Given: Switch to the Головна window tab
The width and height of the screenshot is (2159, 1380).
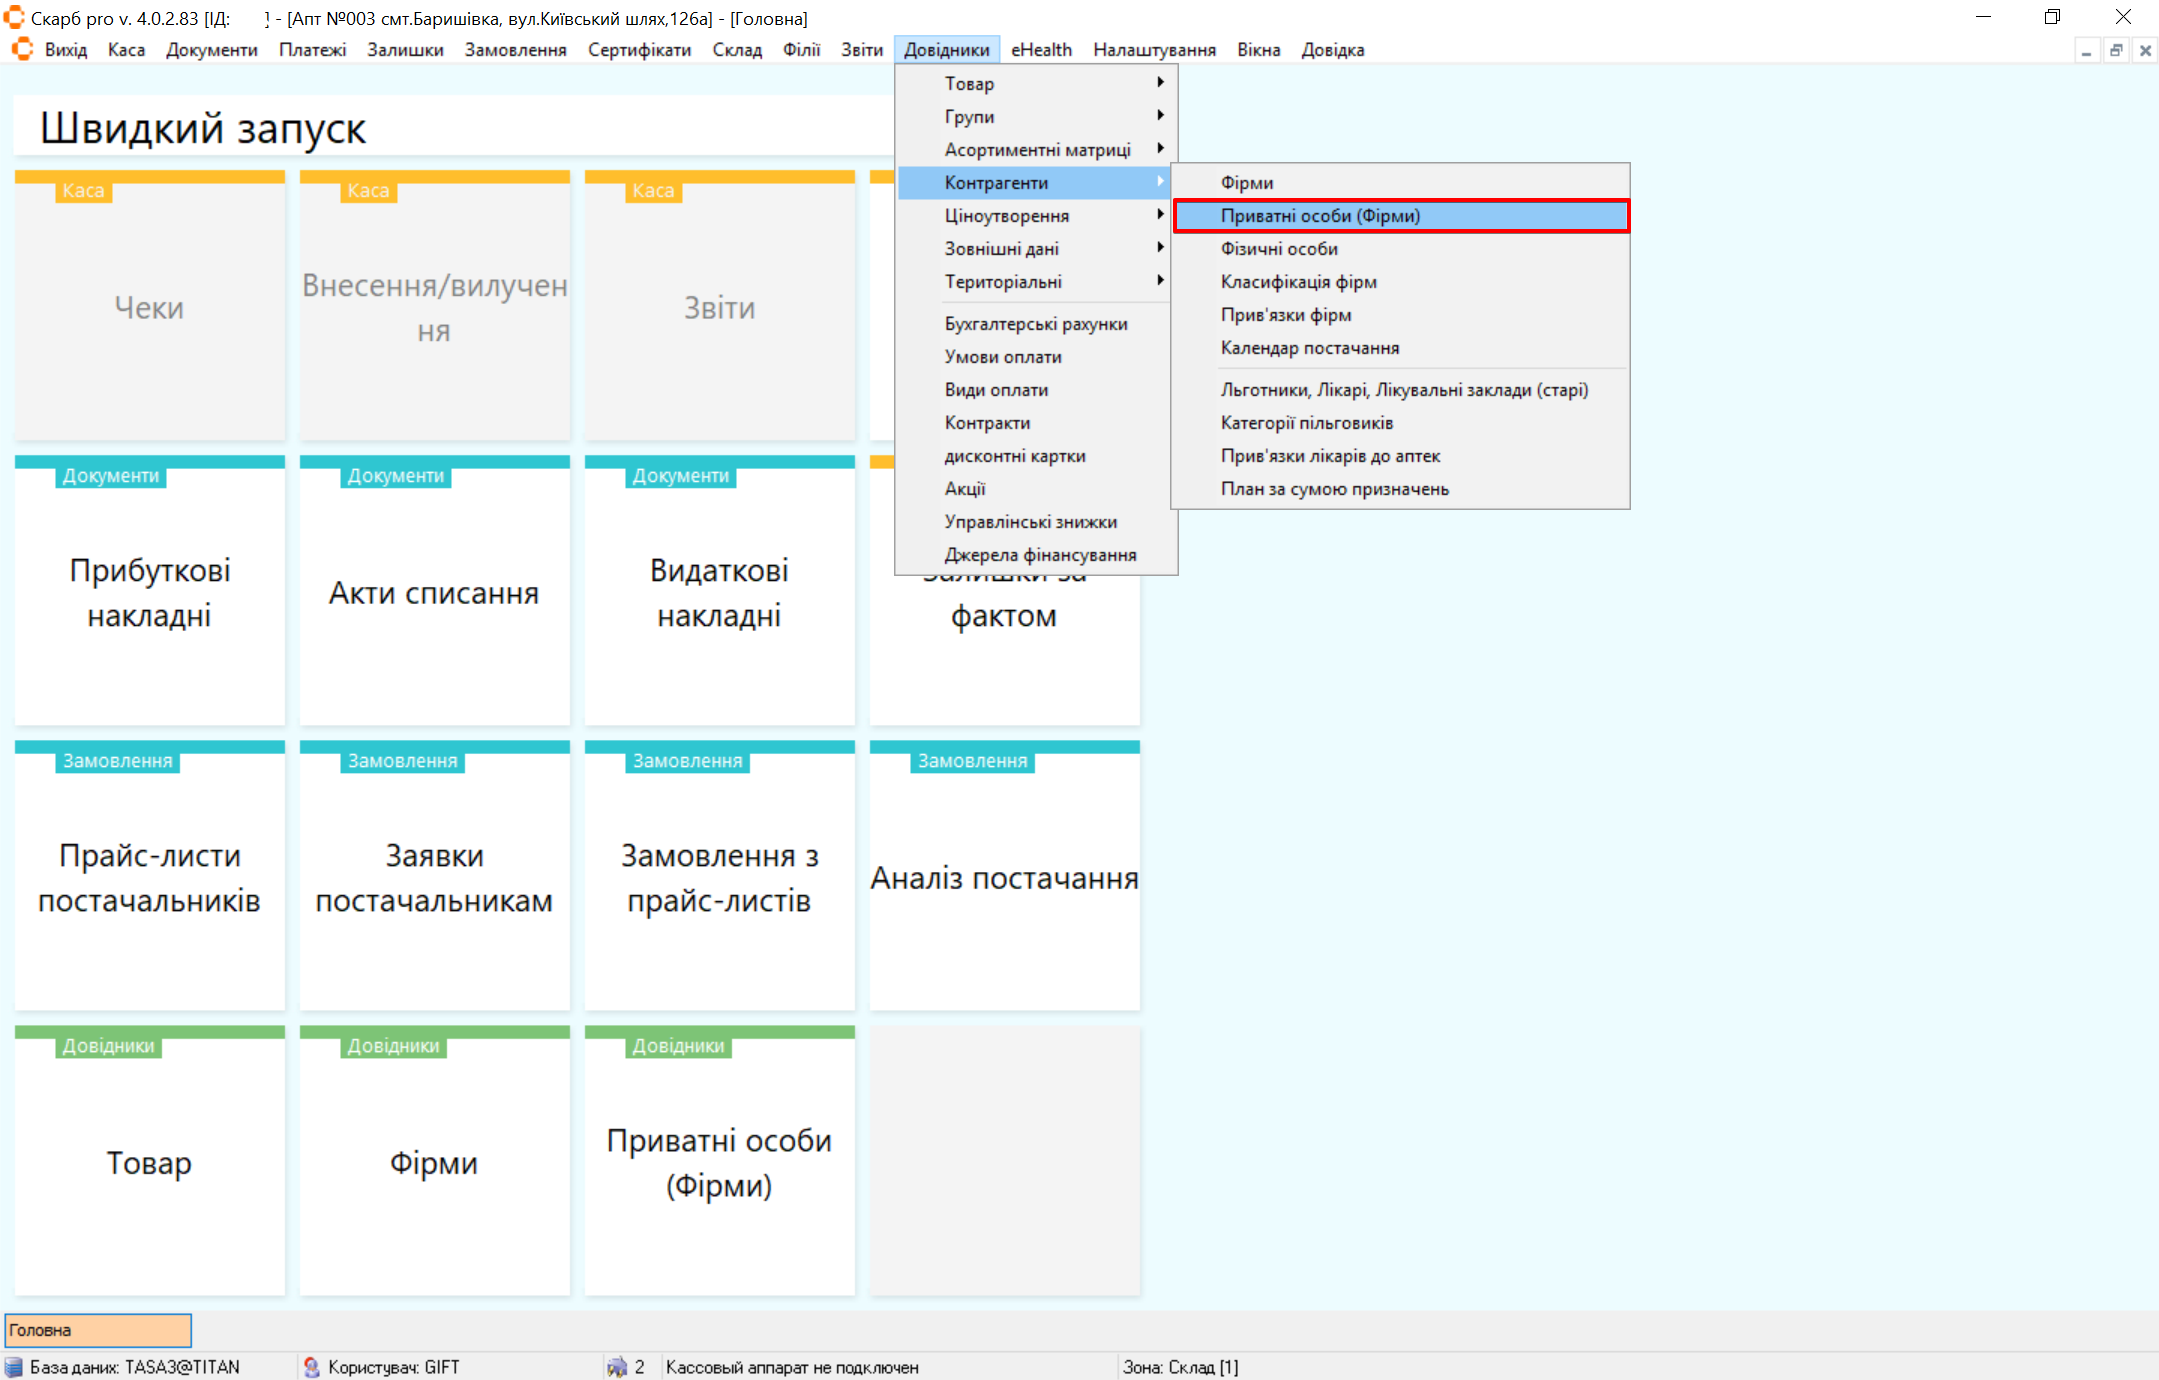Looking at the screenshot, I should tap(98, 1330).
